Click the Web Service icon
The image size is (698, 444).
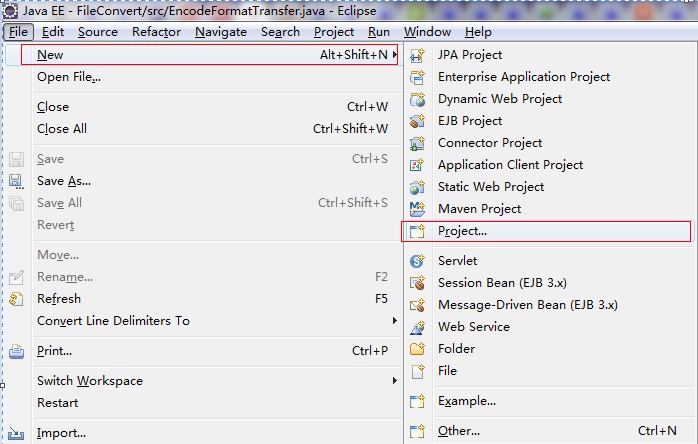point(418,327)
